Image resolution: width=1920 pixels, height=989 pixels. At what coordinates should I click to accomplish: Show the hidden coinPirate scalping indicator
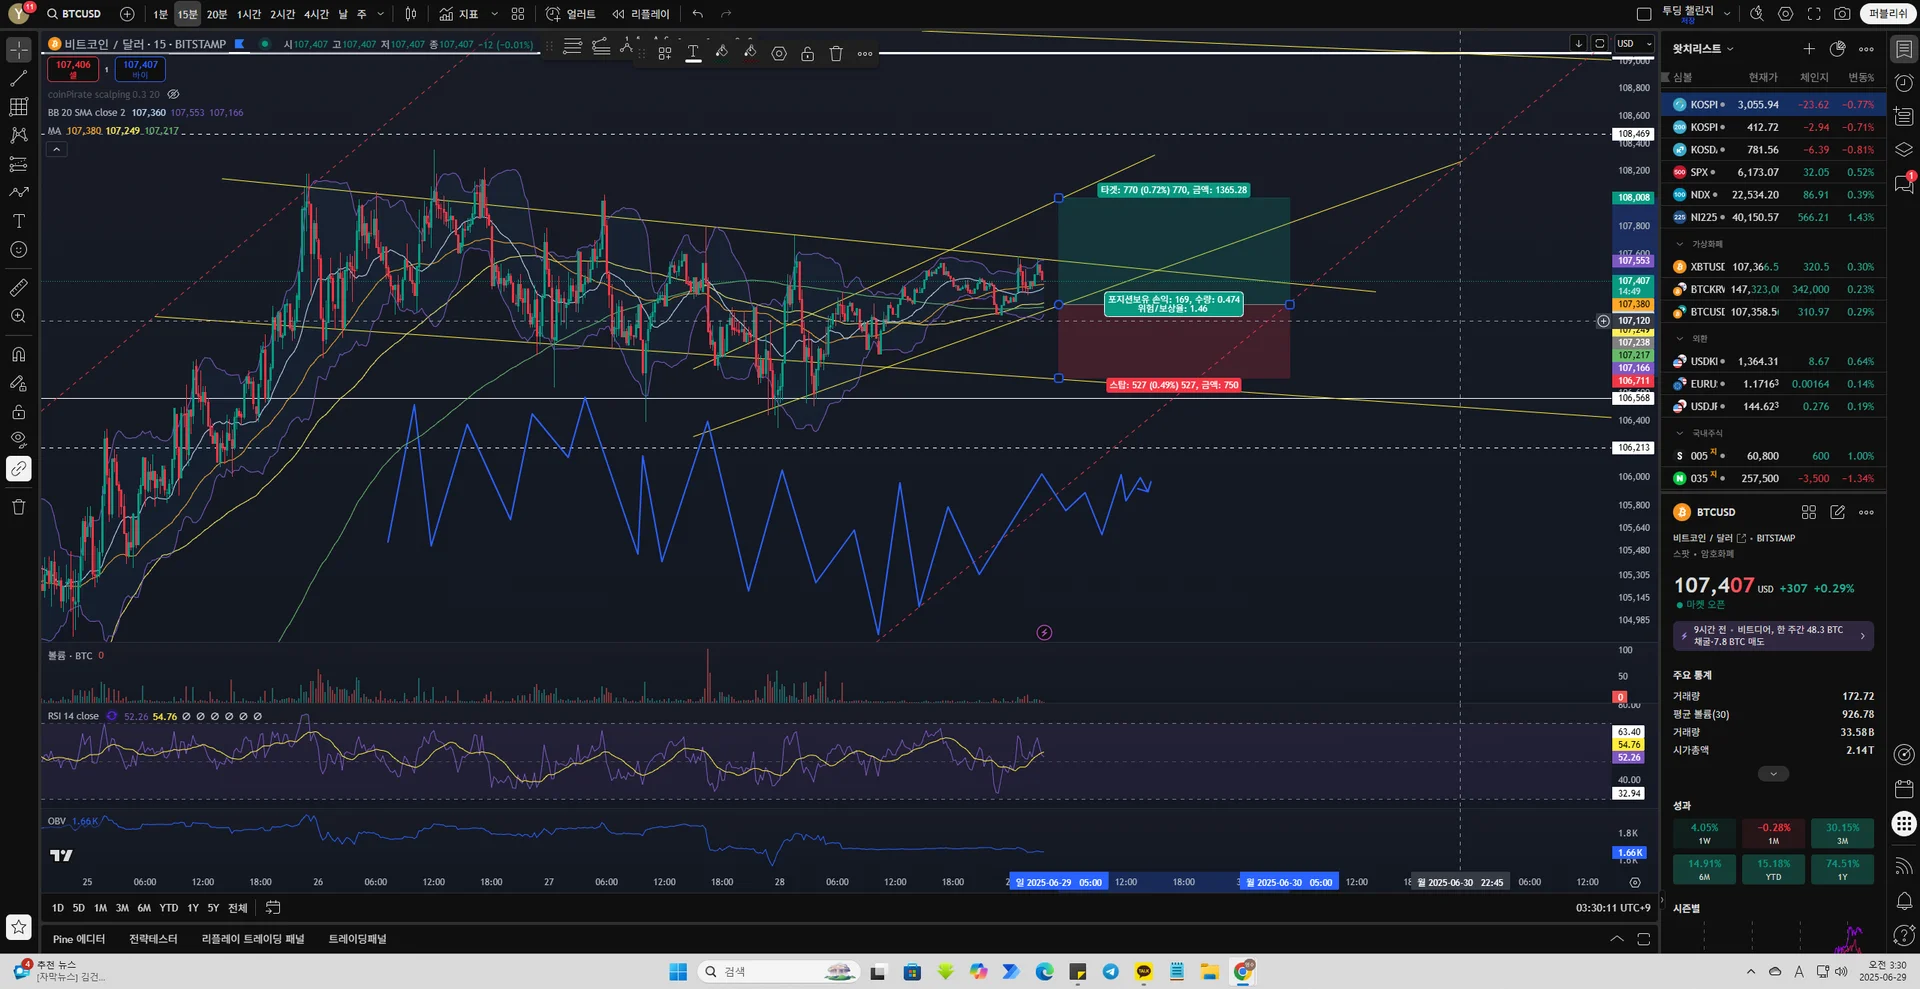(173, 95)
